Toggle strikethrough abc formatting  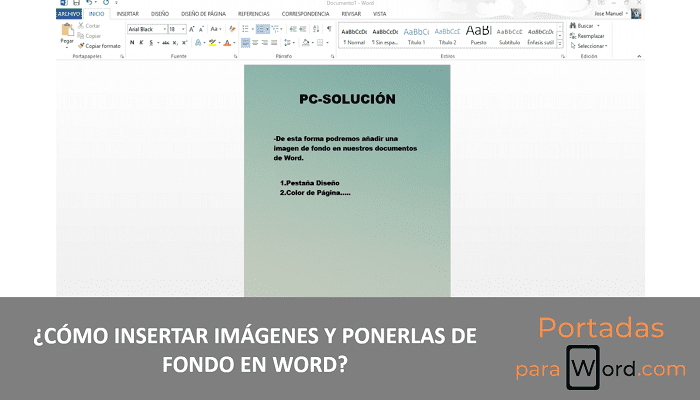click(x=166, y=43)
